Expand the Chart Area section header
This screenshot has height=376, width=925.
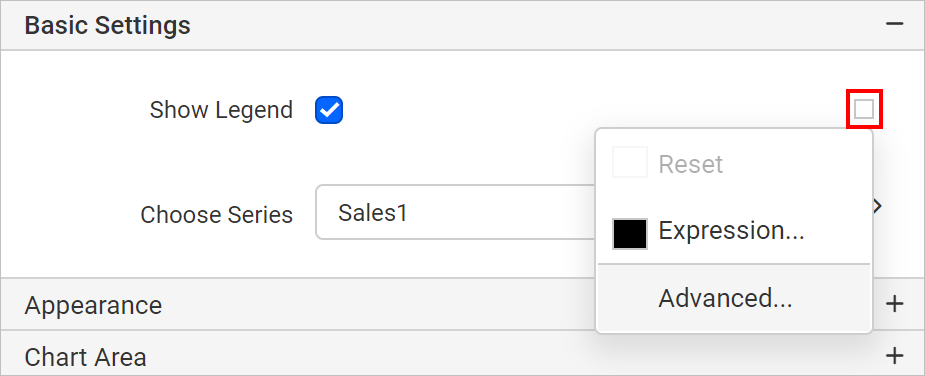click(x=462, y=356)
